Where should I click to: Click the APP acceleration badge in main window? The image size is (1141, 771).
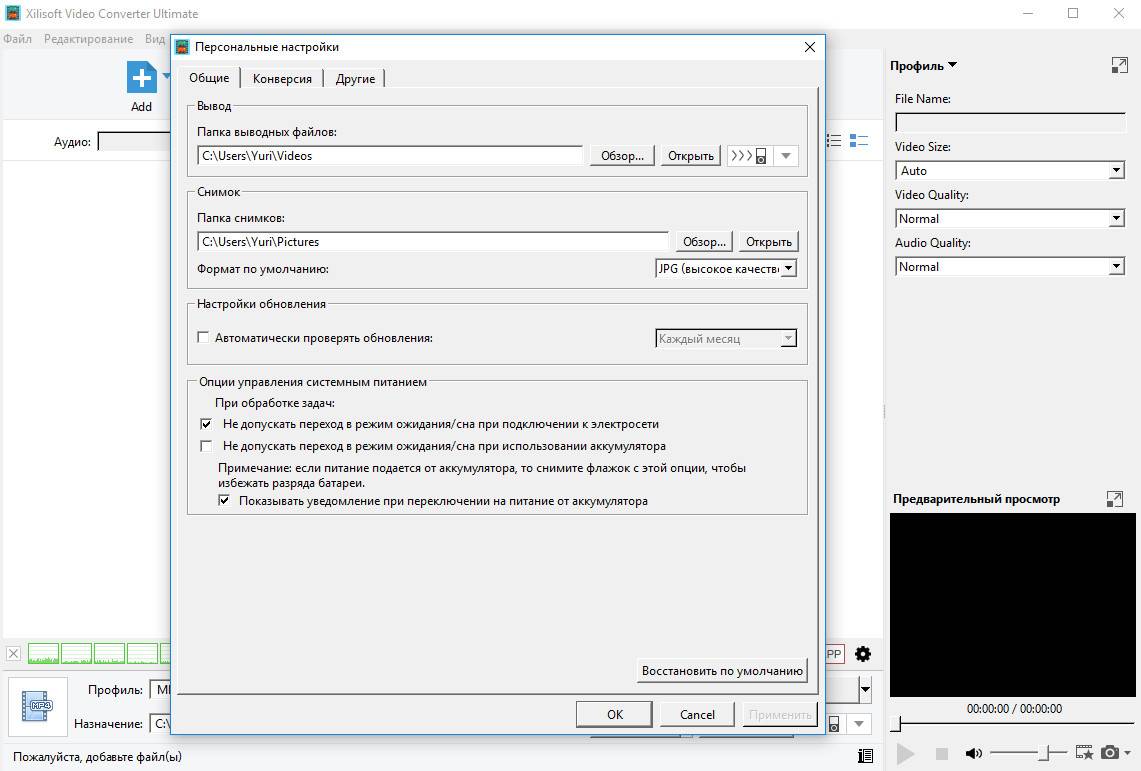pyautogui.click(x=834, y=654)
